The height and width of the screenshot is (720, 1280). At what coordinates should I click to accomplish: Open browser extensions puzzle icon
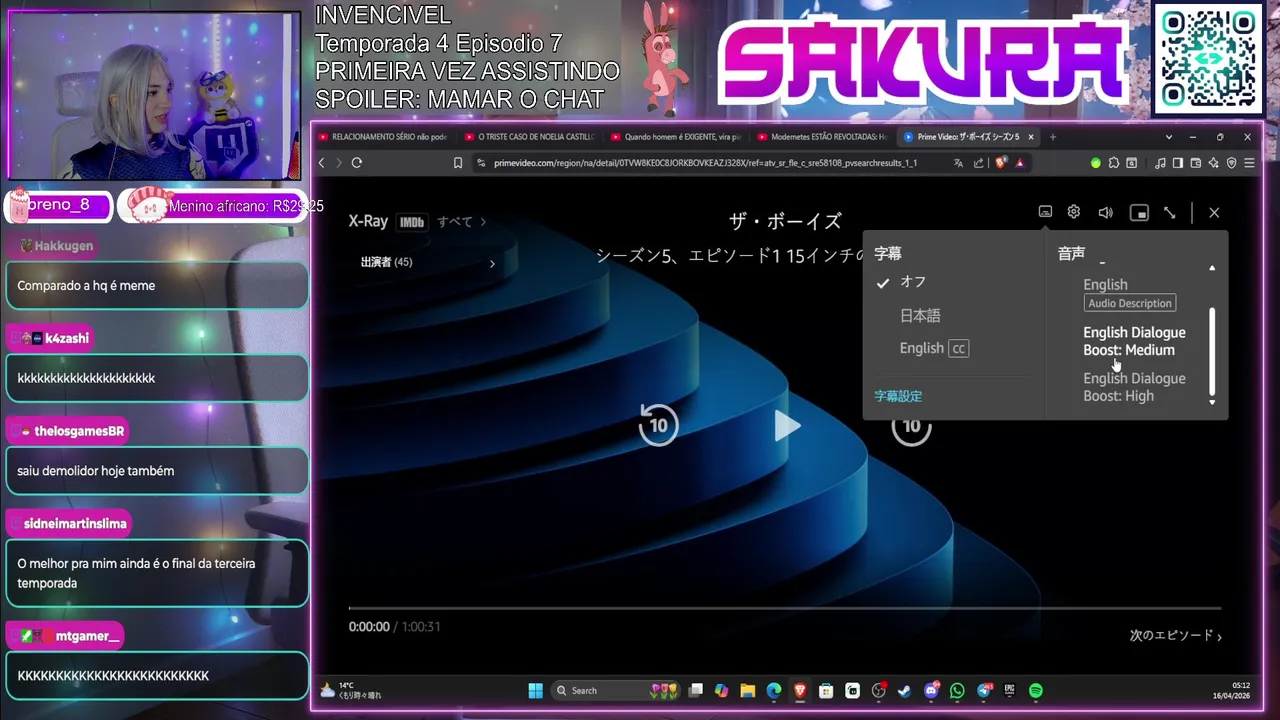point(1113,163)
